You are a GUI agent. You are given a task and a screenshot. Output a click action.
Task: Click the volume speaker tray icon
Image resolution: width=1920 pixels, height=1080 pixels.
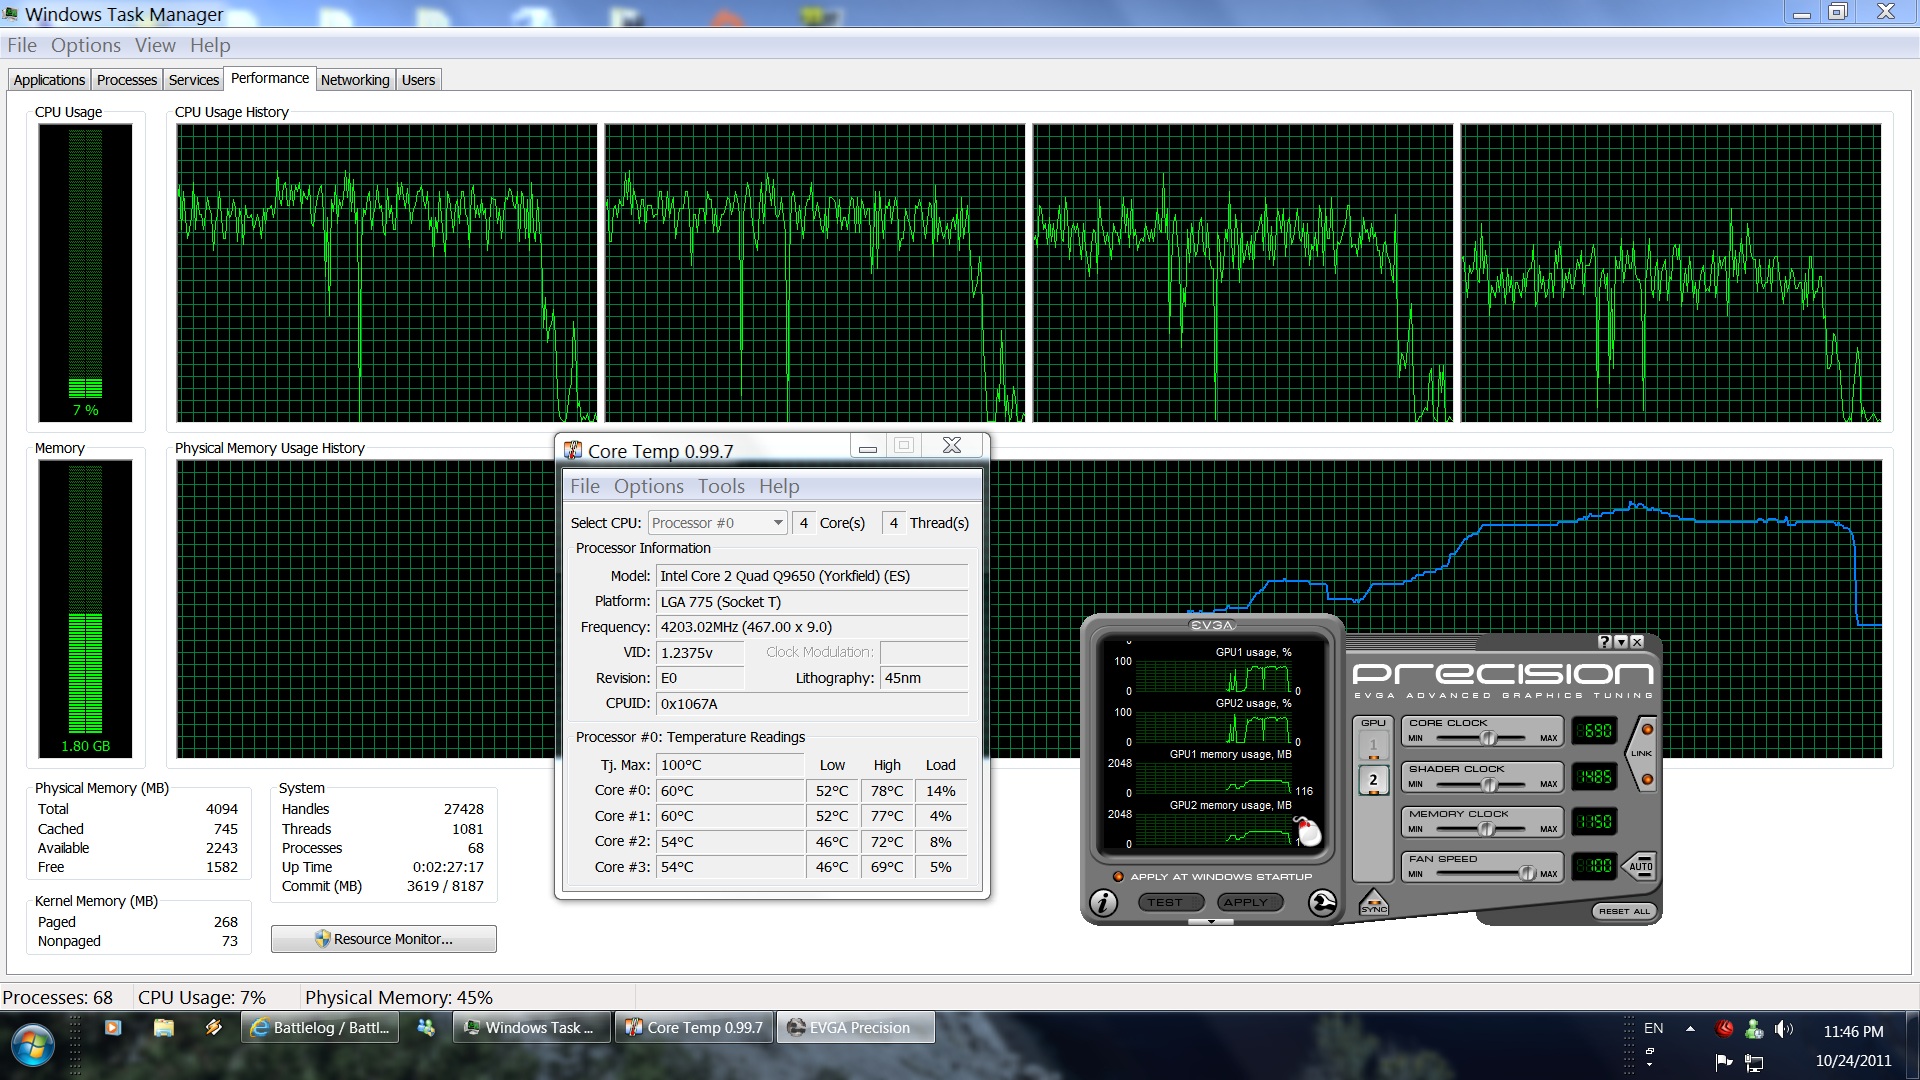[x=1782, y=1029]
